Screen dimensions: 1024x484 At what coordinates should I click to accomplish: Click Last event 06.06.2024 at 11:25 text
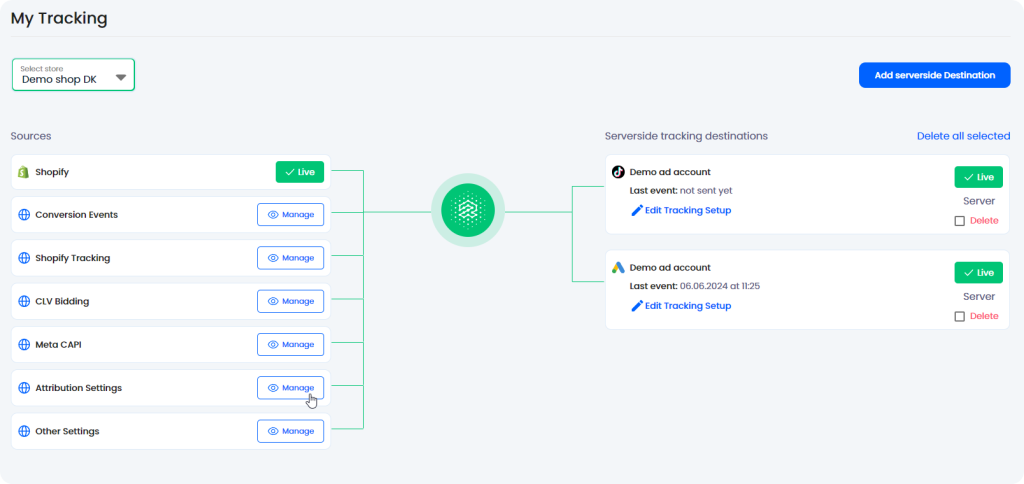695,287
